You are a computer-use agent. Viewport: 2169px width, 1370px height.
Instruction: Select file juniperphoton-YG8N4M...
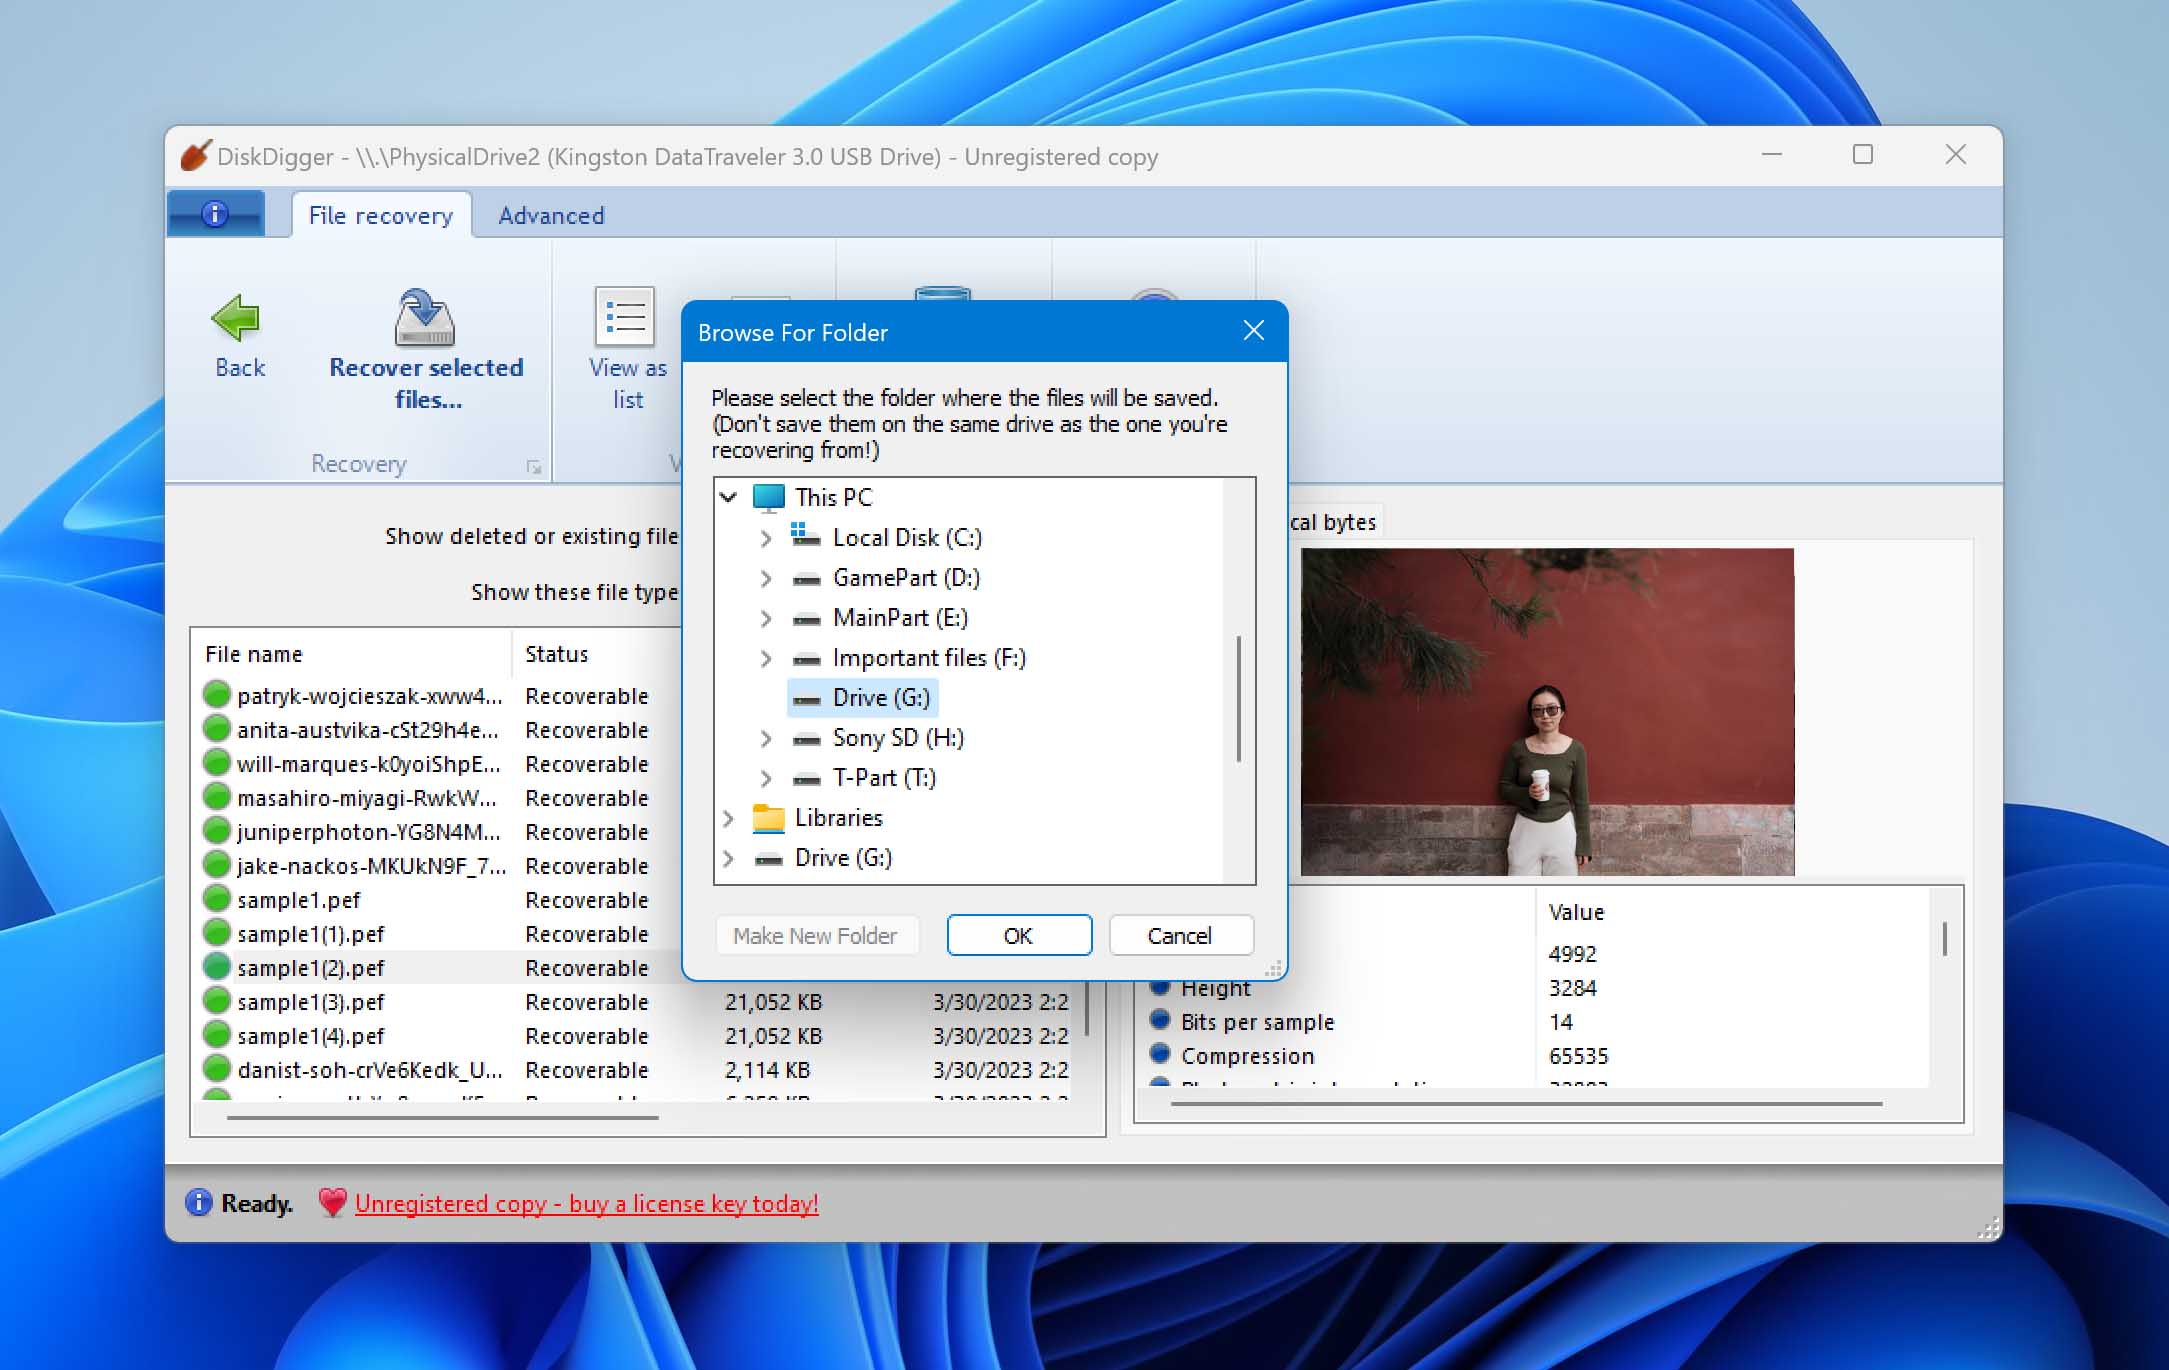(369, 832)
